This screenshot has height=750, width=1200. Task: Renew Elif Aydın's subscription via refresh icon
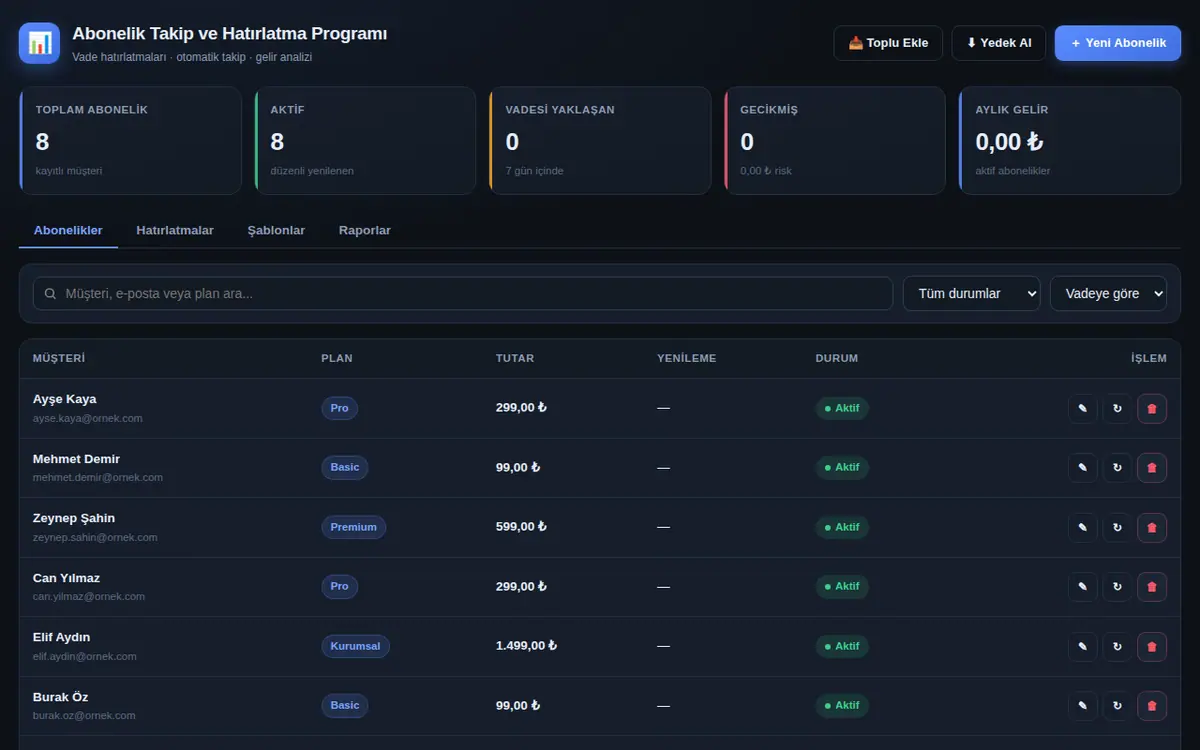point(1117,646)
